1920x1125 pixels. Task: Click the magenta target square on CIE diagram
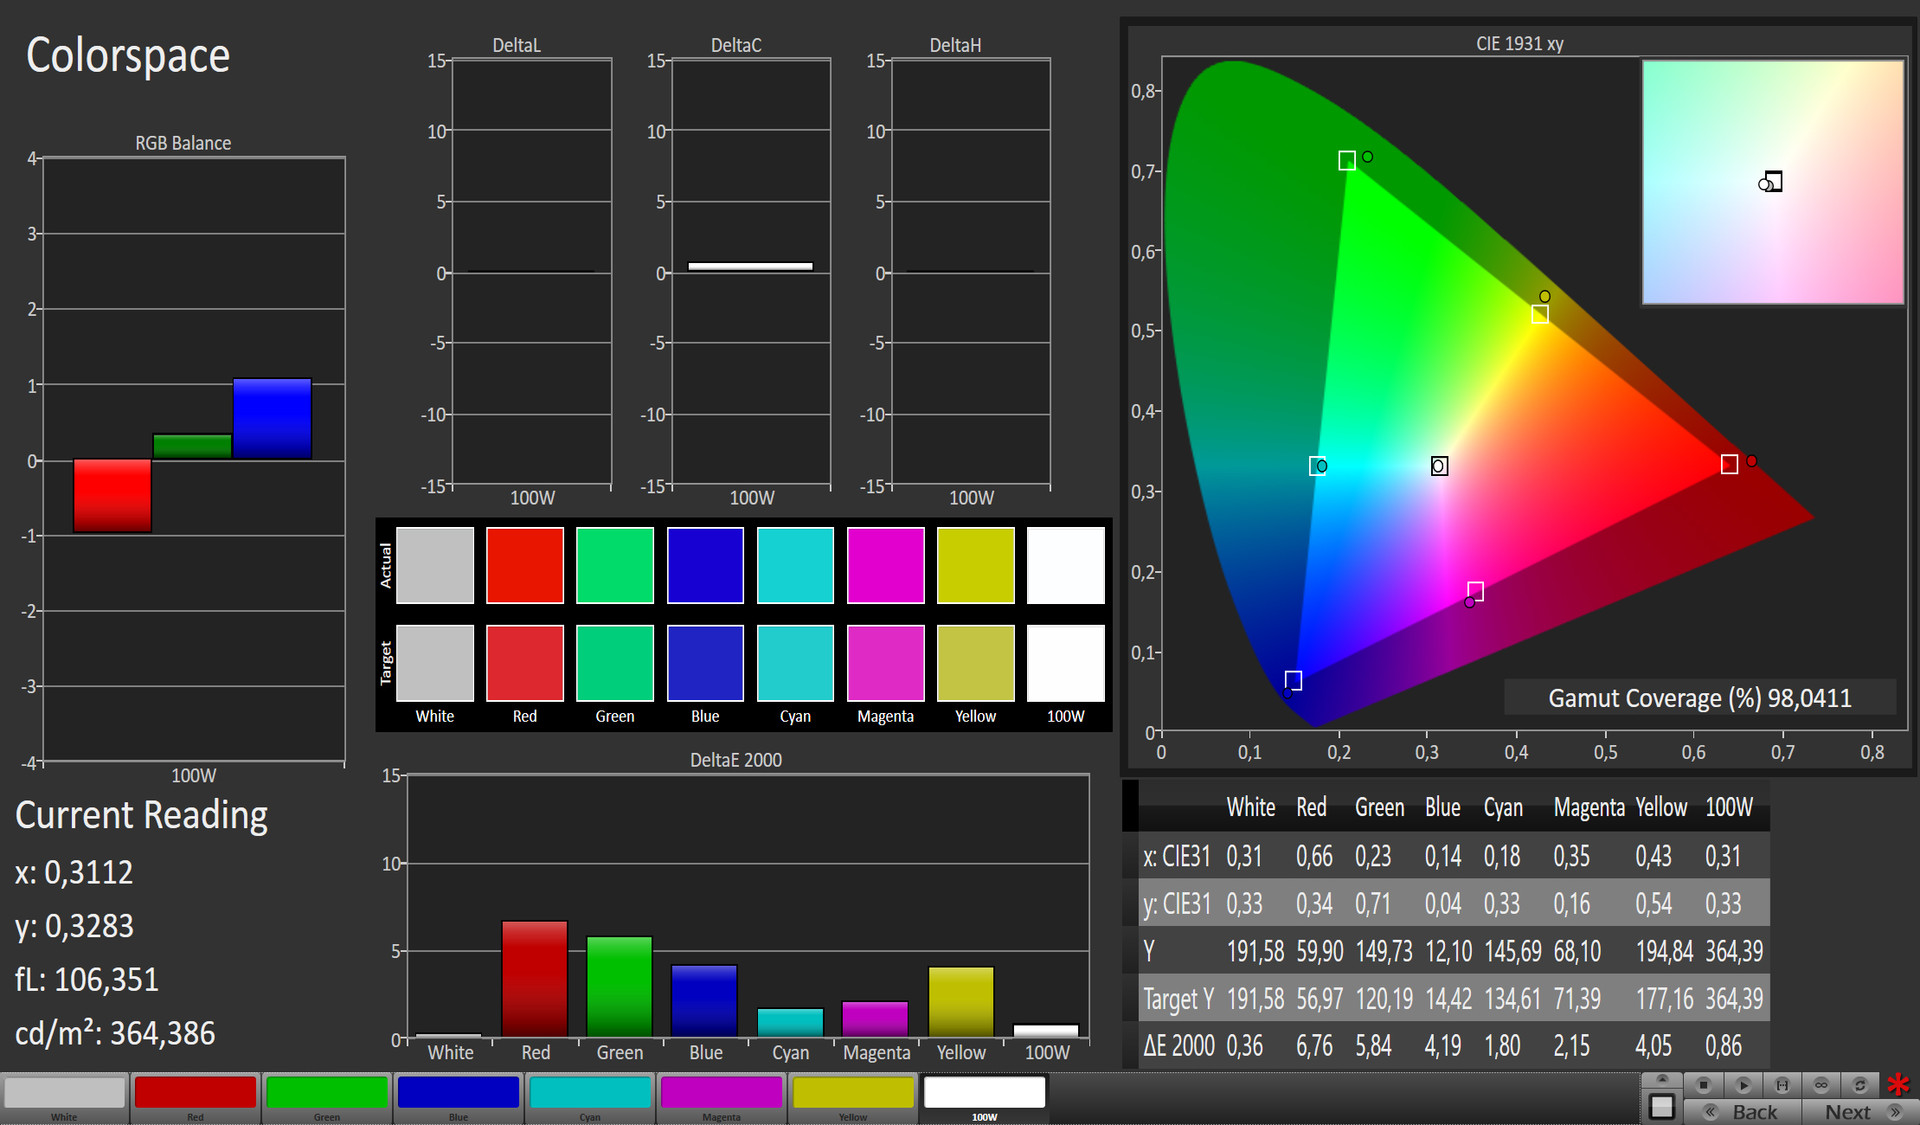pos(1475,591)
